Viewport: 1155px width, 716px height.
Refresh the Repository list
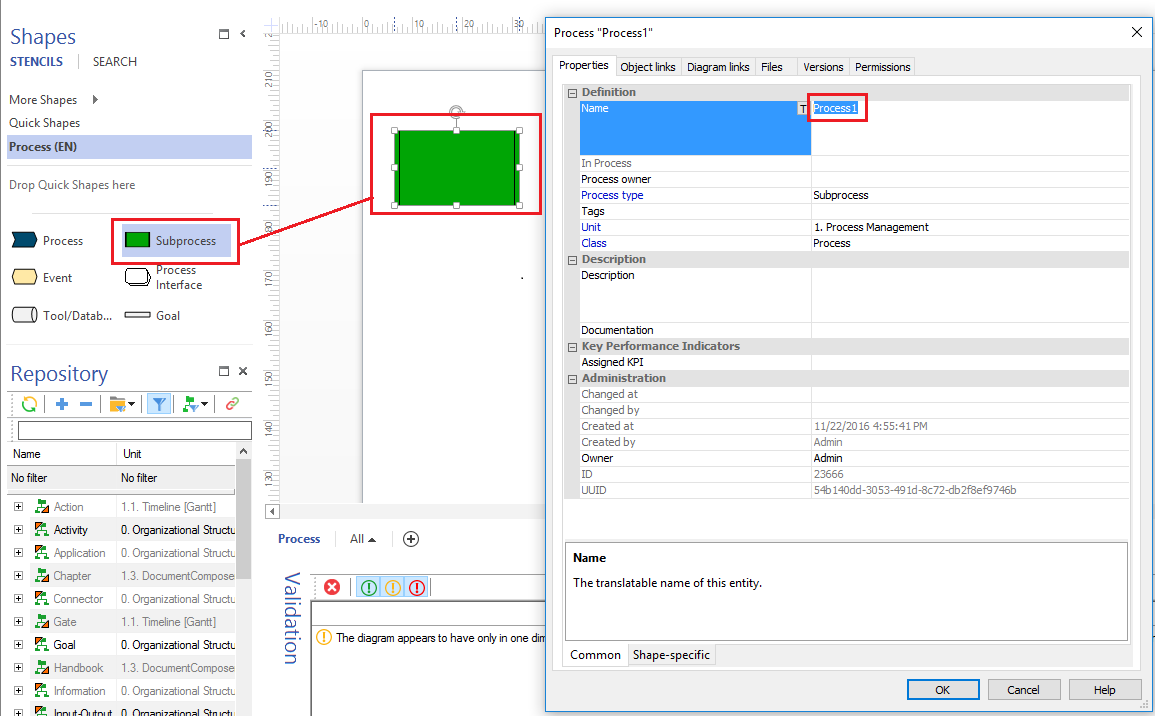[x=29, y=404]
